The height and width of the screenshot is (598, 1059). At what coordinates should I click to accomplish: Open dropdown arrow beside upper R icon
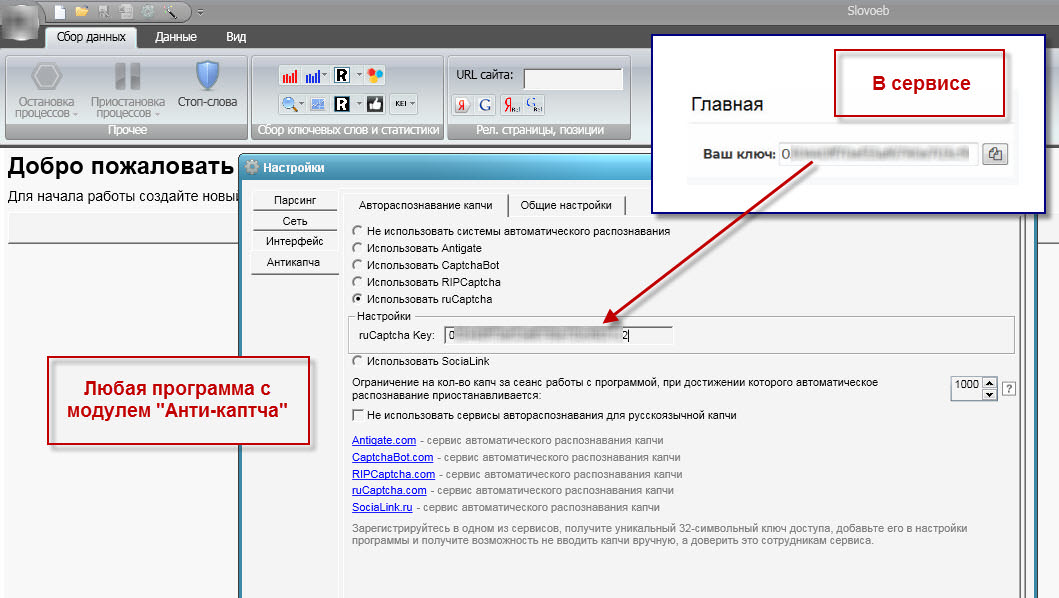point(359,75)
